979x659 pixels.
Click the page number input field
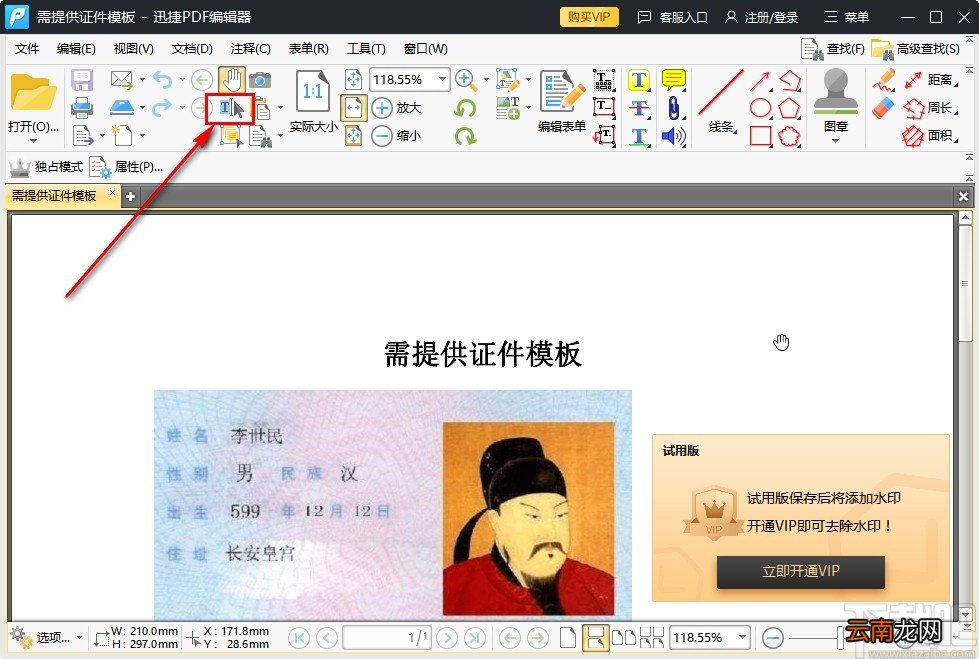pyautogui.click(x=386, y=637)
